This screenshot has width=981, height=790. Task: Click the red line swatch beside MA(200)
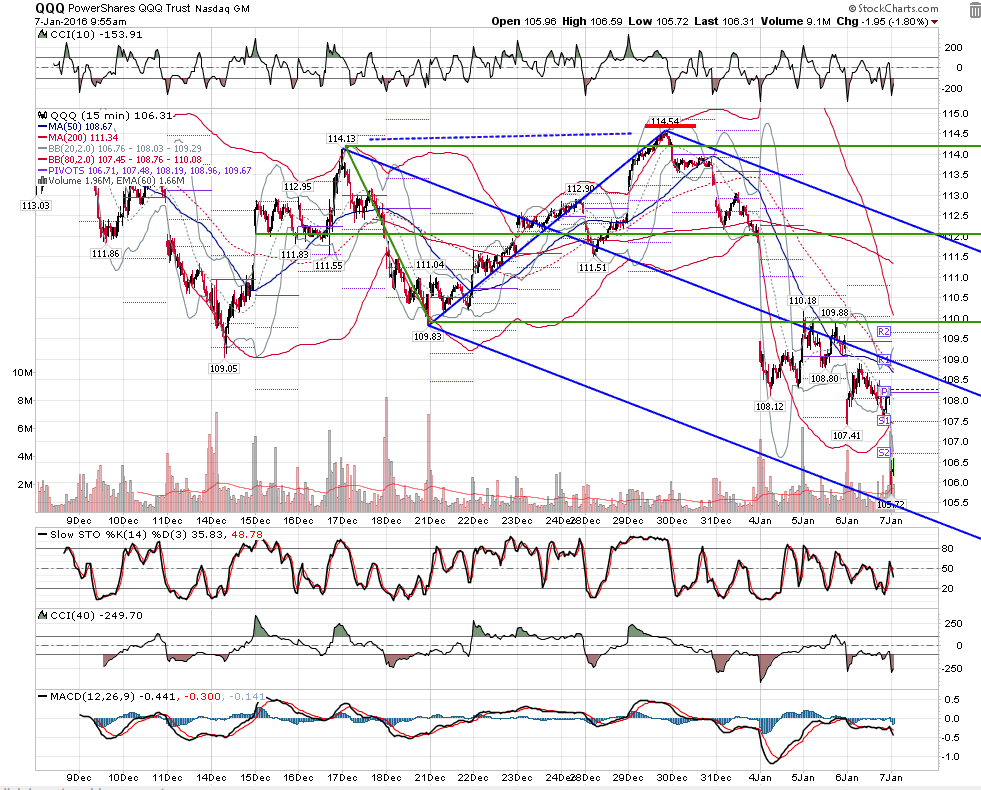coord(43,138)
